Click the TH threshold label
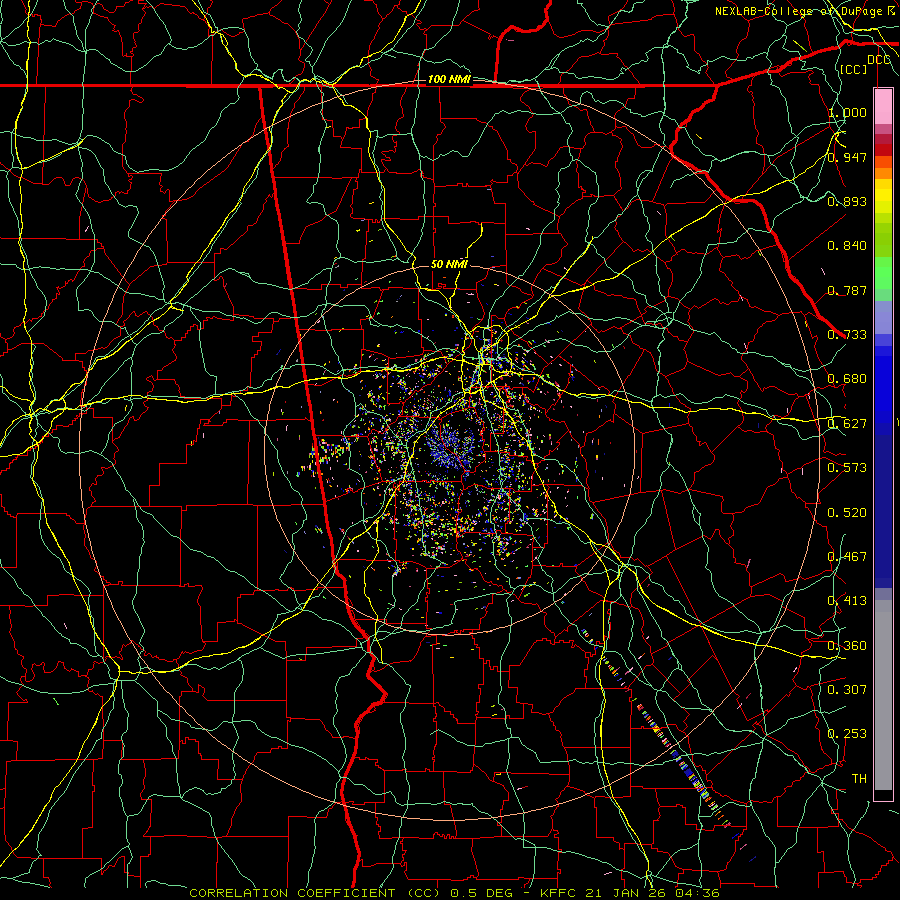The height and width of the screenshot is (900, 900). click(x=859, y=779)
